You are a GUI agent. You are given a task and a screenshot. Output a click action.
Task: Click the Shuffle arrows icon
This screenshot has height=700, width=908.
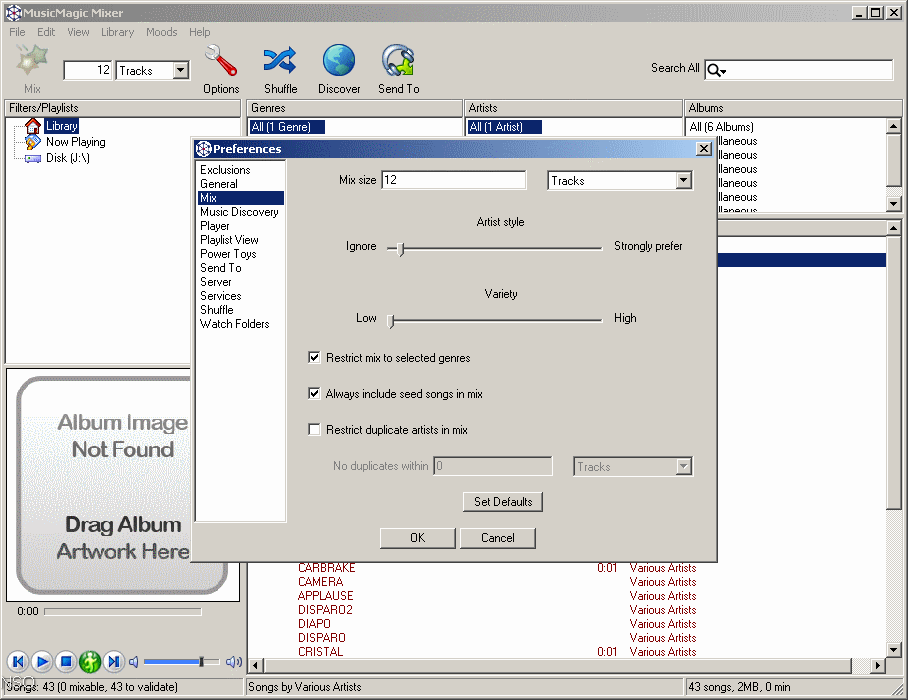tap(280, 60)
